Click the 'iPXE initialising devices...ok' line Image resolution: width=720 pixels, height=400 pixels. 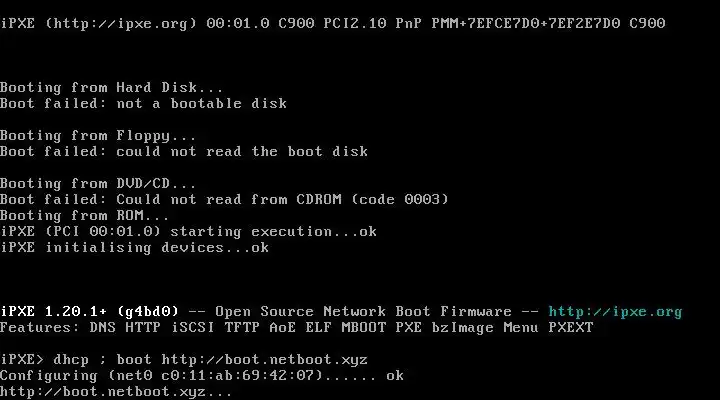click(x=134, y=248)
